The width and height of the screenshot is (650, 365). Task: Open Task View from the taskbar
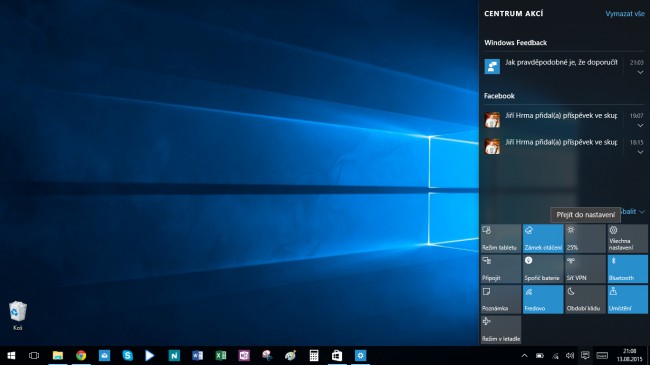pos(34,355)
